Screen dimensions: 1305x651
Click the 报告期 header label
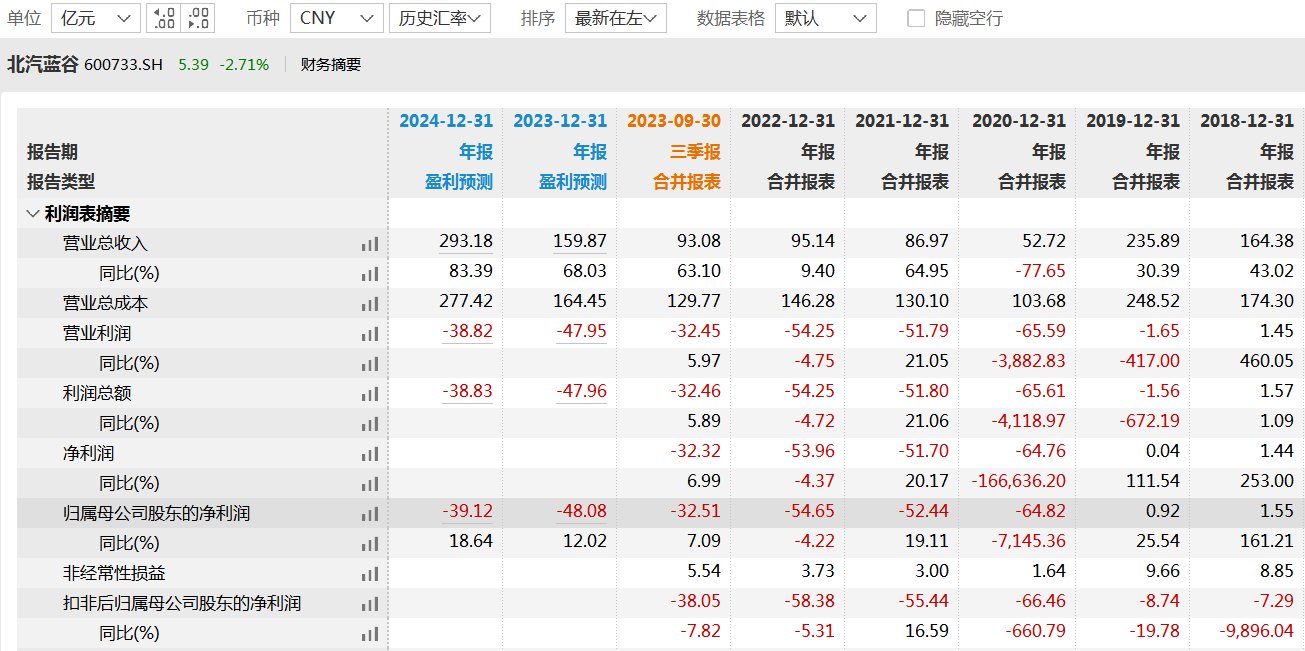[x=52, y=152]
